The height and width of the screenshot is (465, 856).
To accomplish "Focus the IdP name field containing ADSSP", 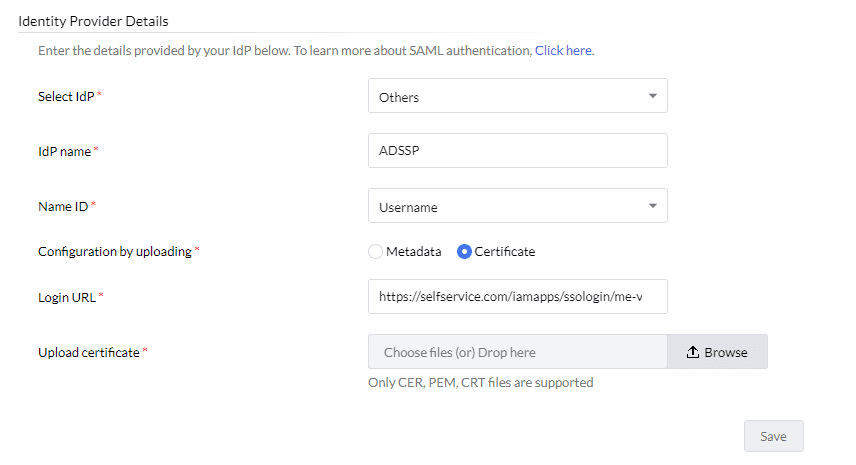I will 517,151.
